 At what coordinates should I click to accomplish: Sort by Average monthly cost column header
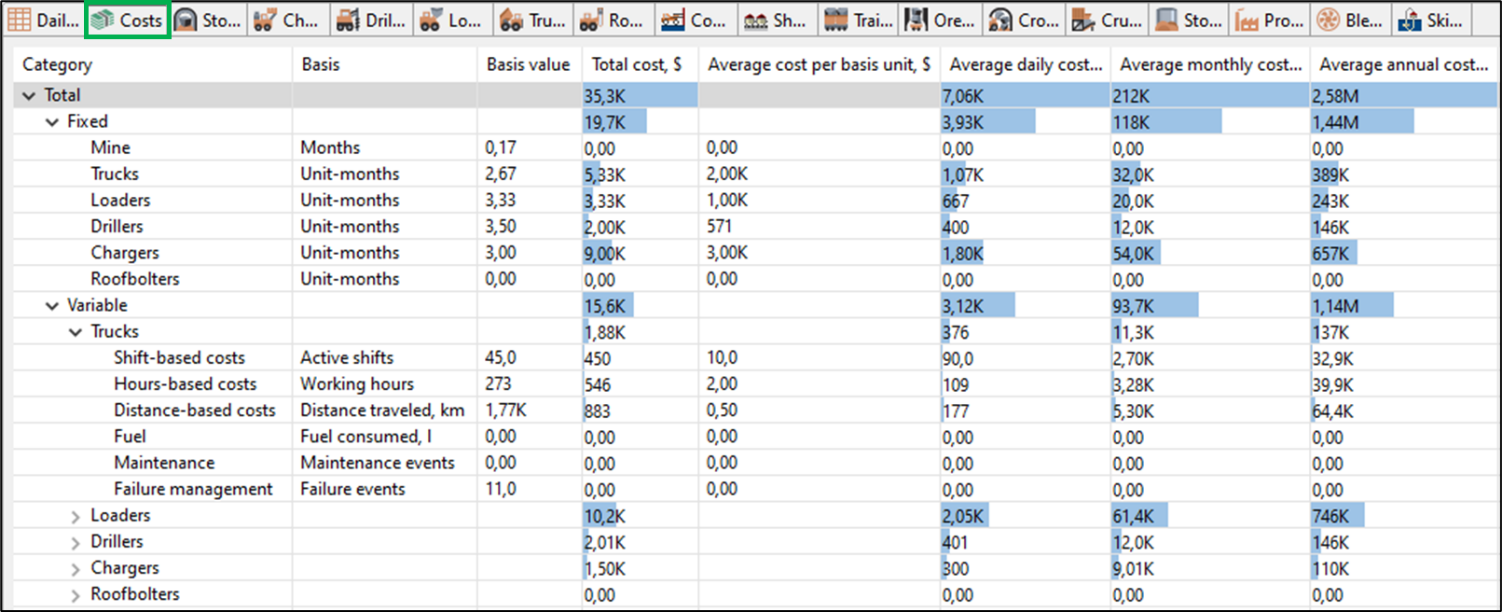pos(1210,65)
